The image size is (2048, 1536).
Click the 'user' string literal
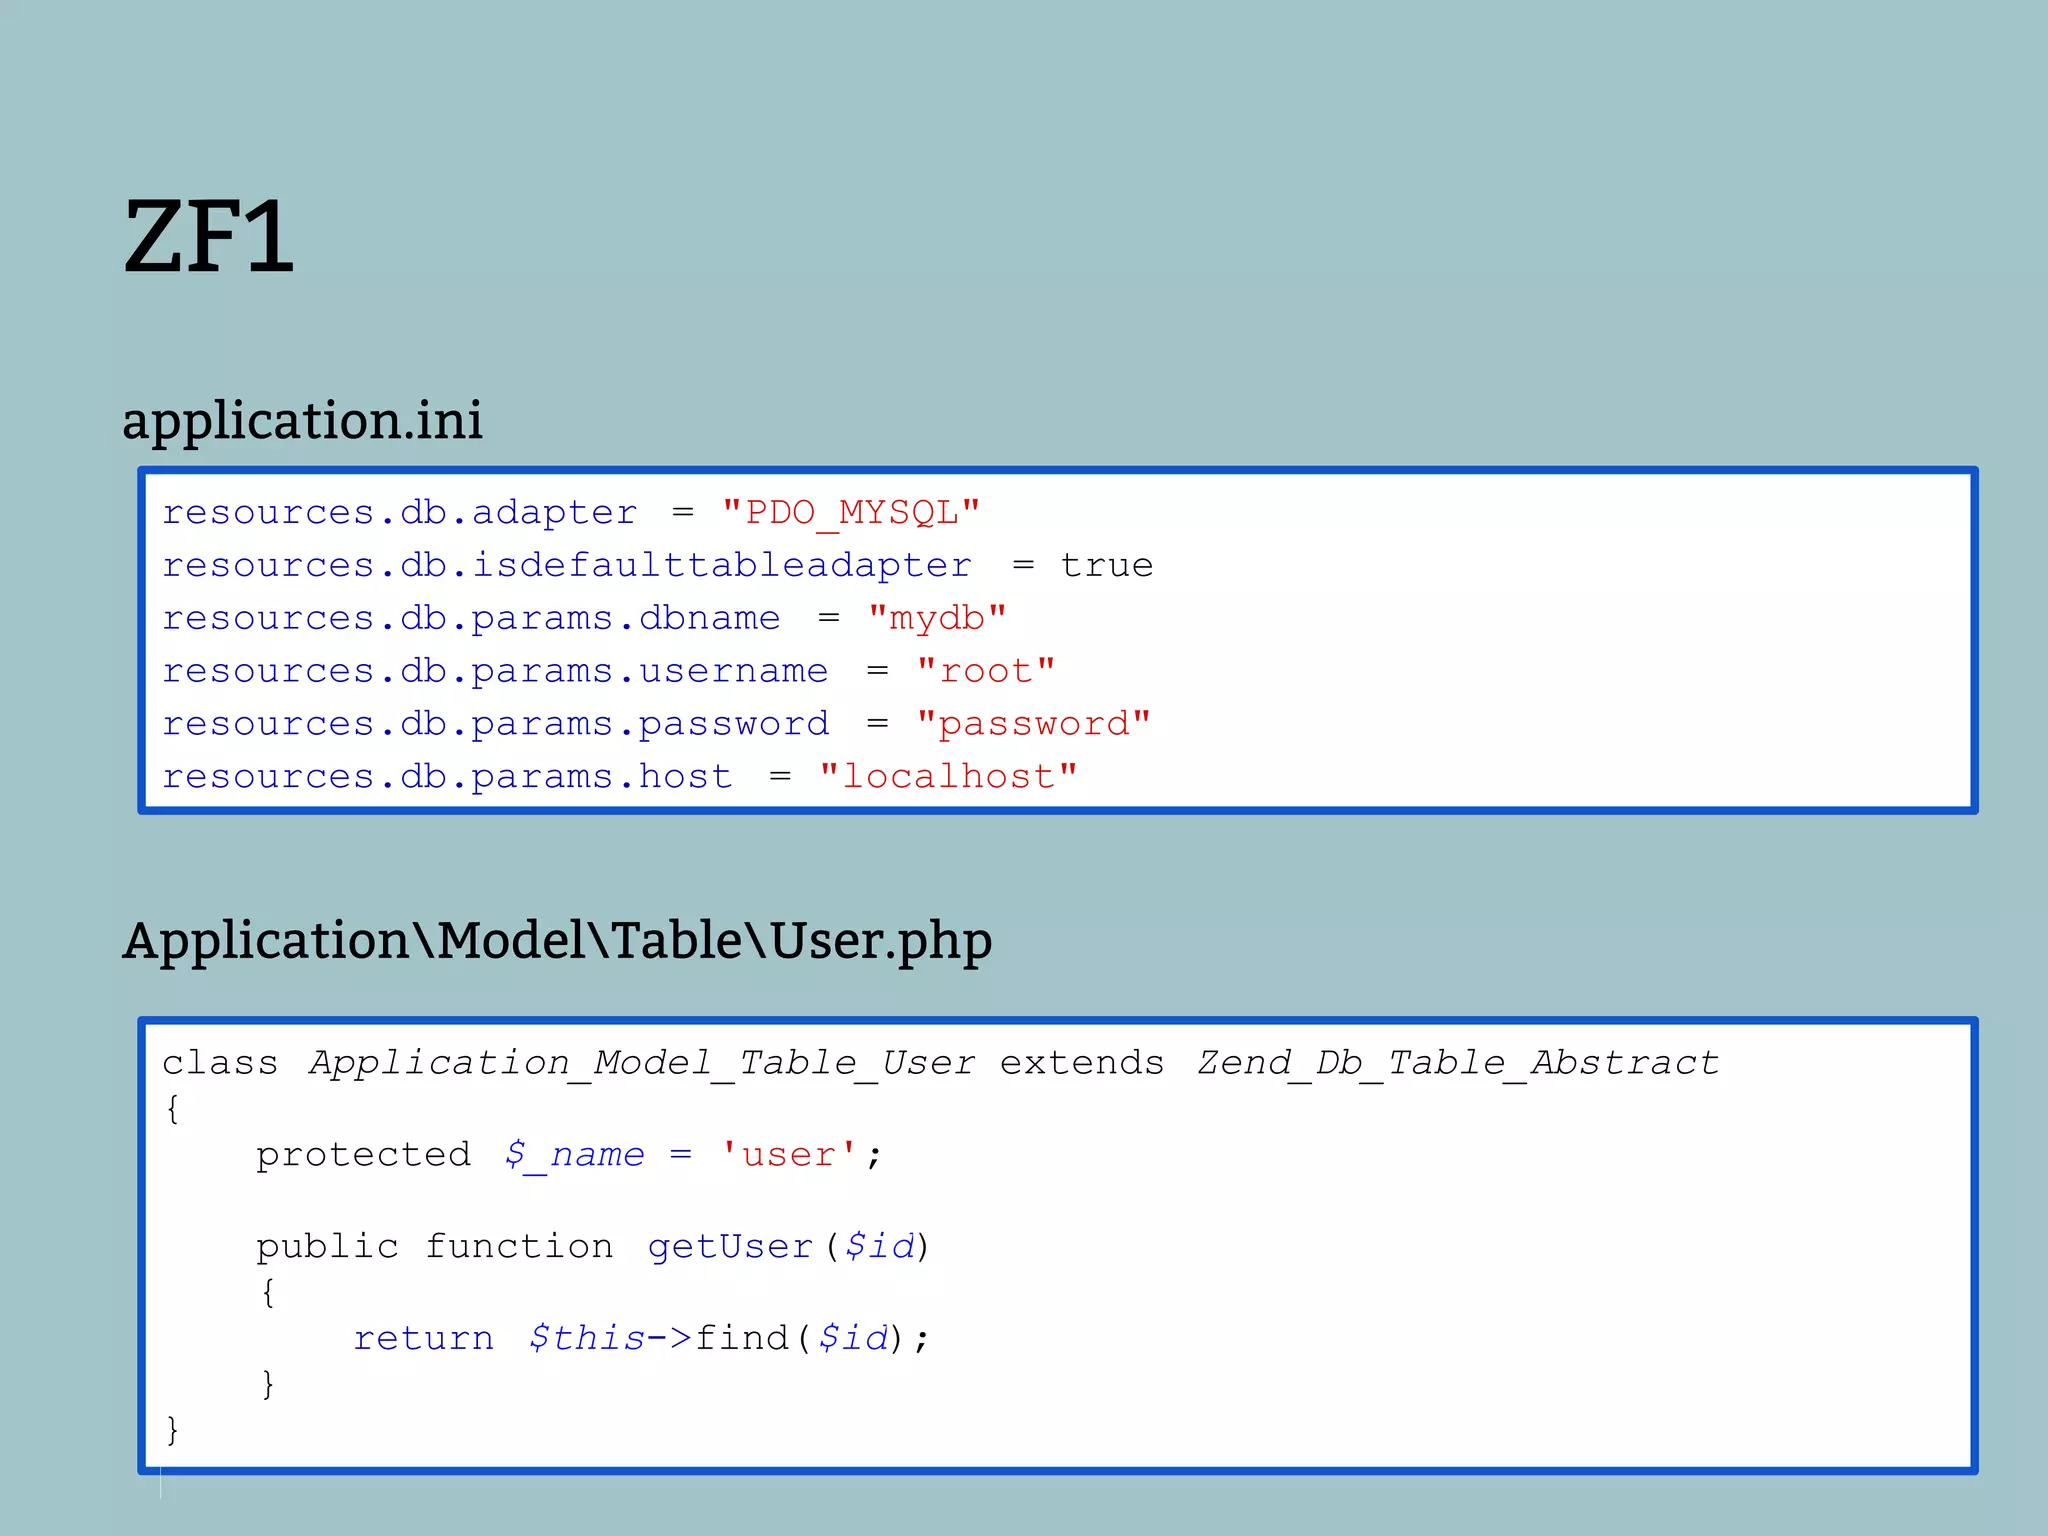[x=789, y=1155]
